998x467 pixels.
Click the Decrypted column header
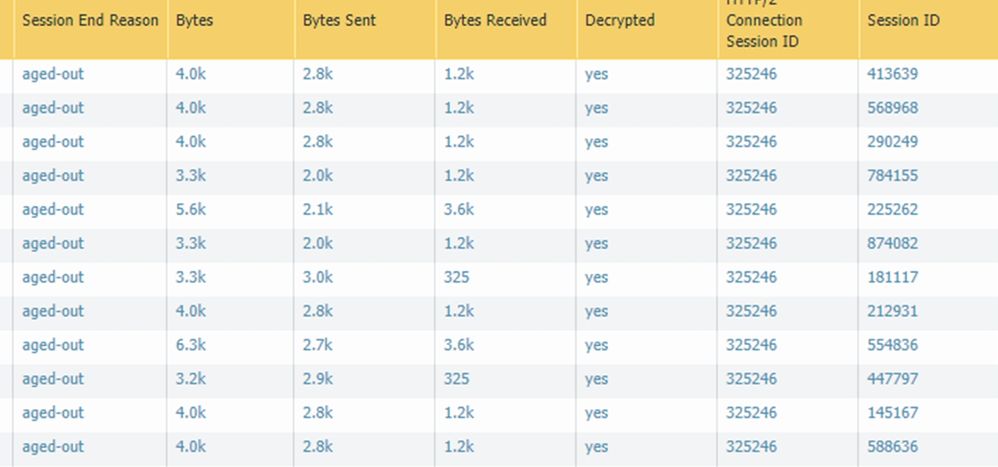(620, 20)
